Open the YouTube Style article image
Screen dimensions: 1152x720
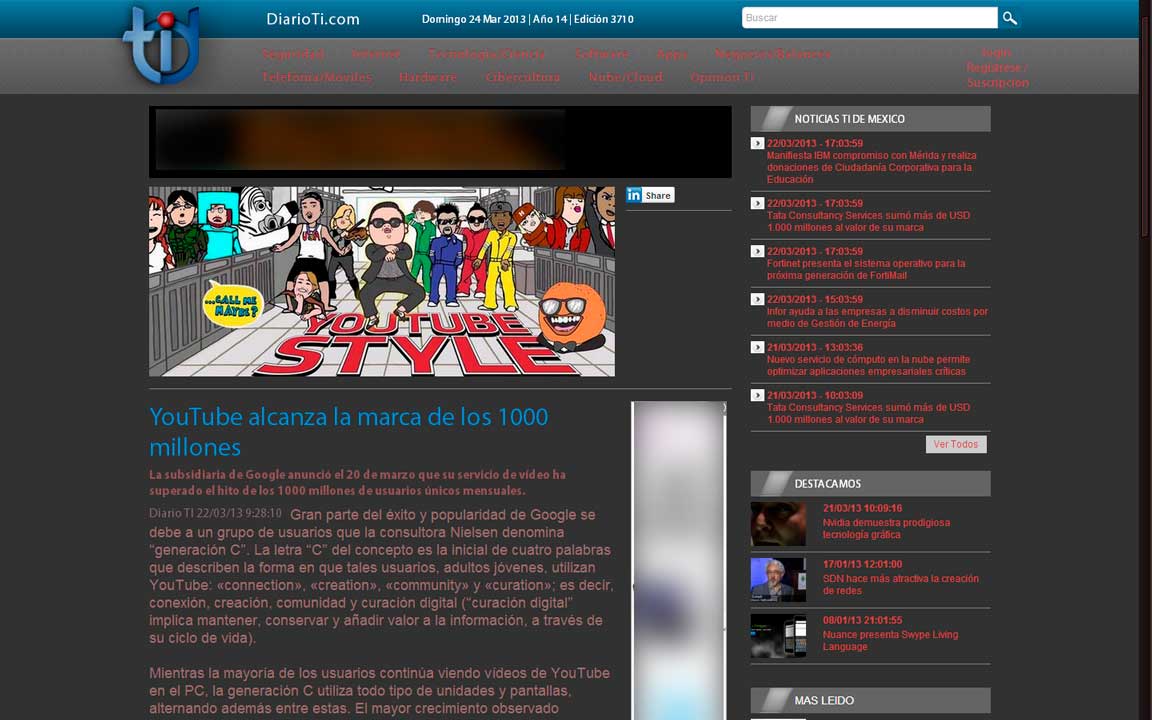point(382,281)
